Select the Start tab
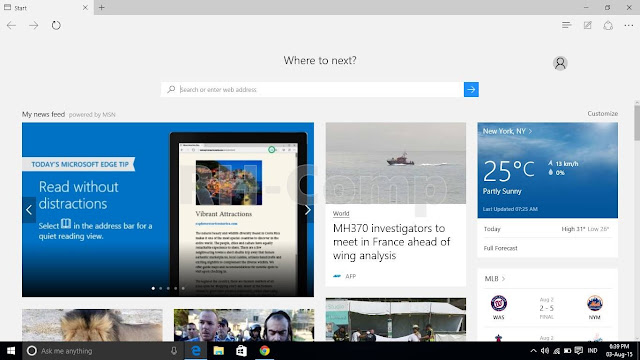 tap(47, 7)
